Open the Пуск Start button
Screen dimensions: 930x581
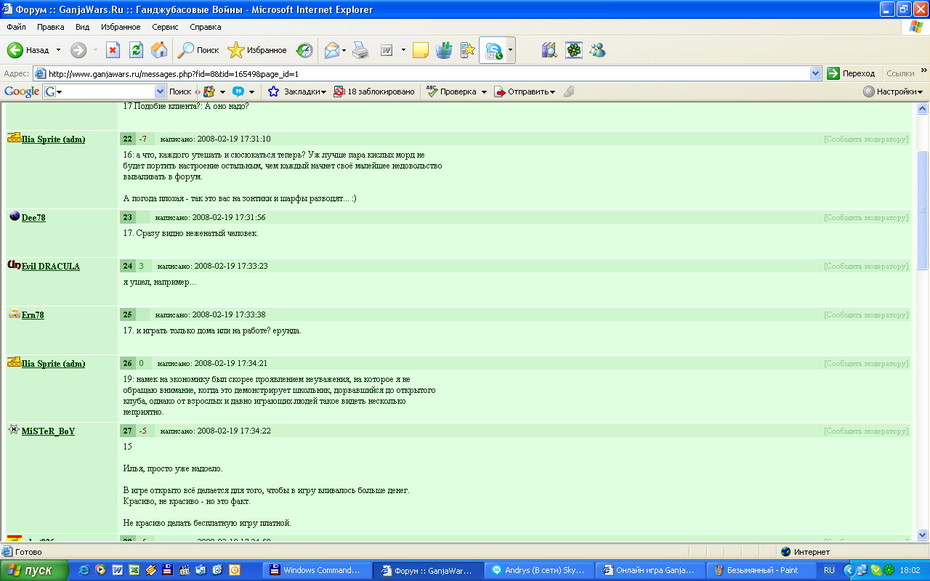34,570
